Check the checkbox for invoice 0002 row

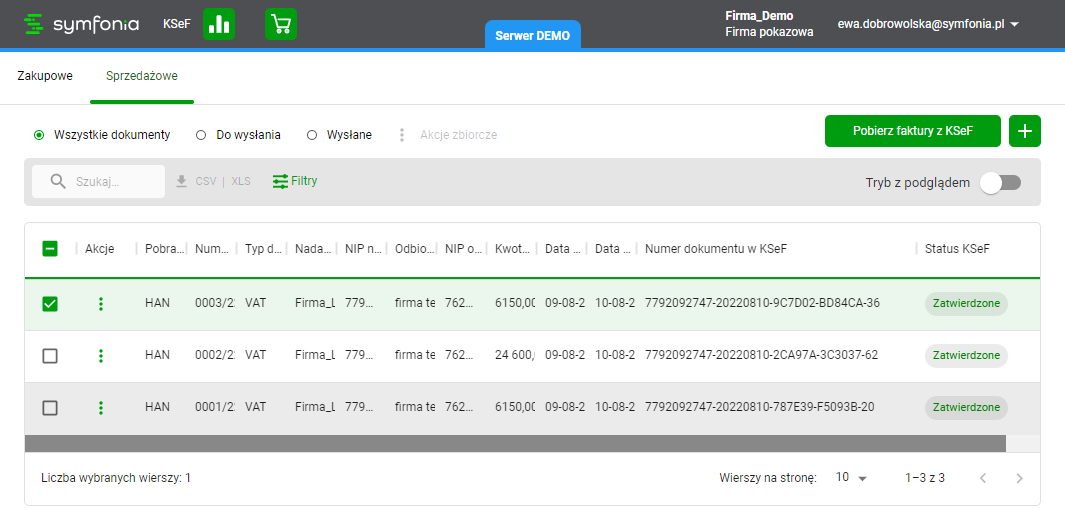[x=50, y=356]
